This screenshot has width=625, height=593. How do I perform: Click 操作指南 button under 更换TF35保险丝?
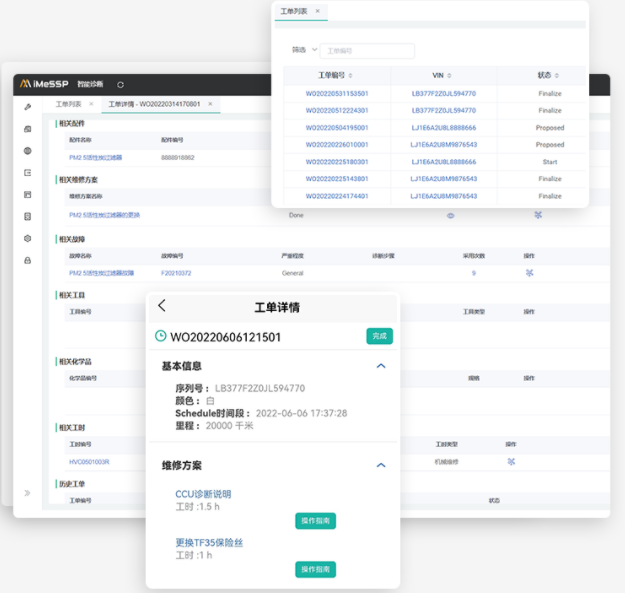point(315,569)
